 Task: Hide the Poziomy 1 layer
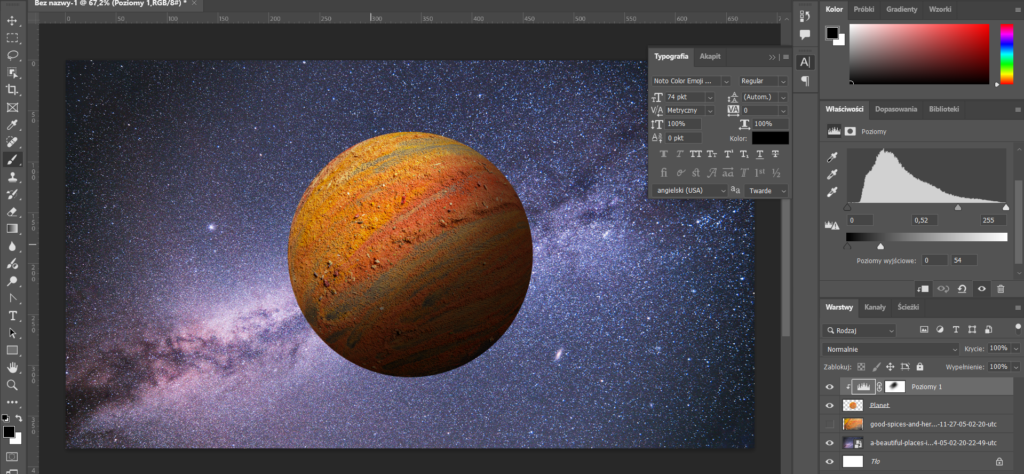pos(829,387)
